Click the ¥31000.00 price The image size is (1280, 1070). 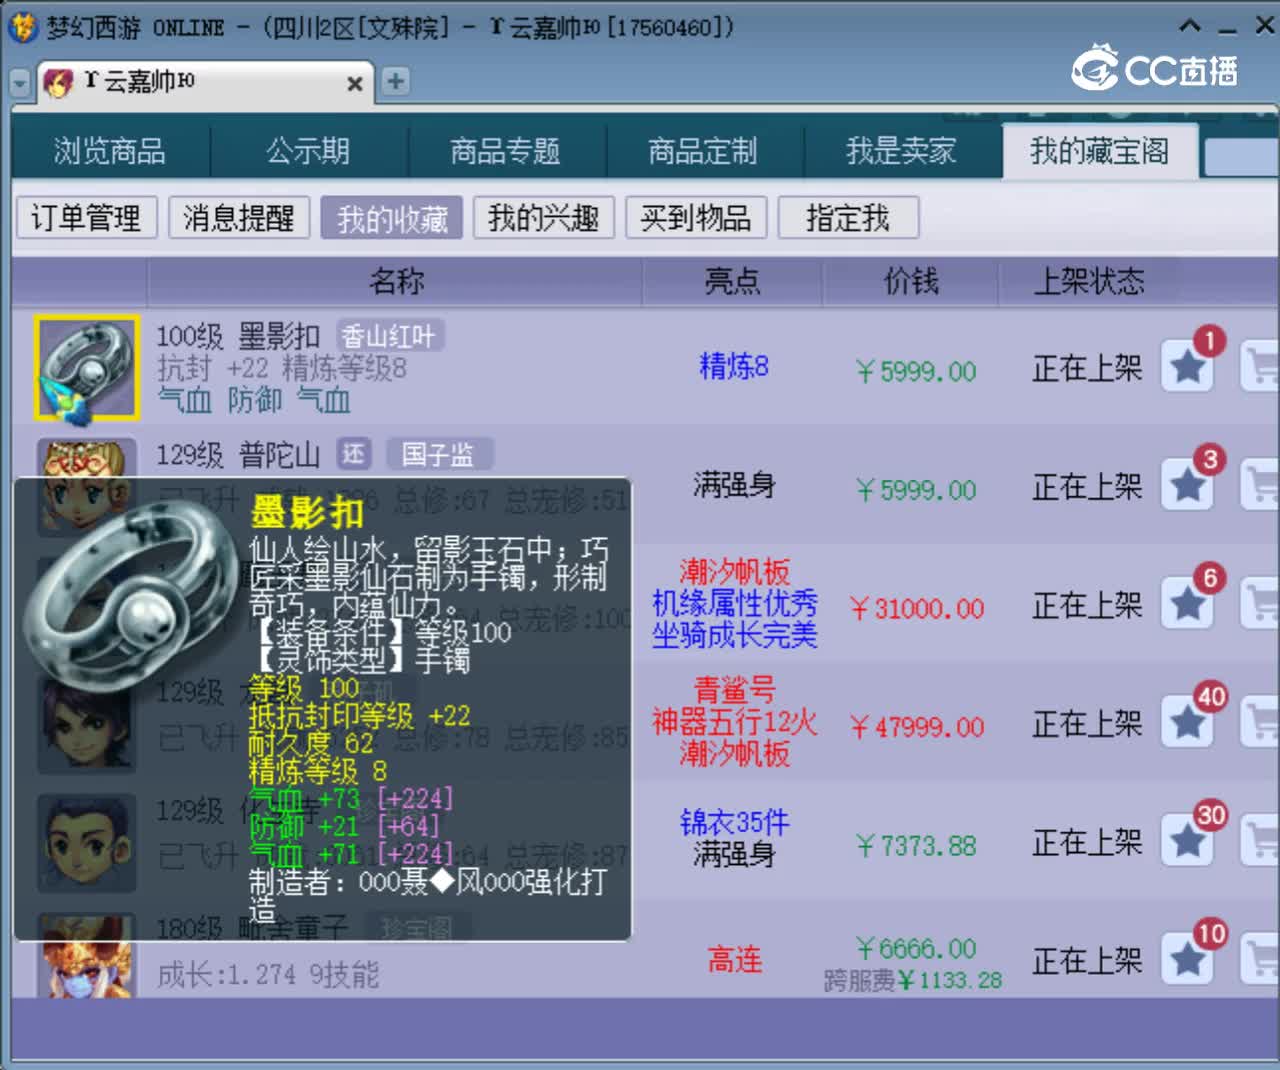pyautogui.click(x=917, y=609)
